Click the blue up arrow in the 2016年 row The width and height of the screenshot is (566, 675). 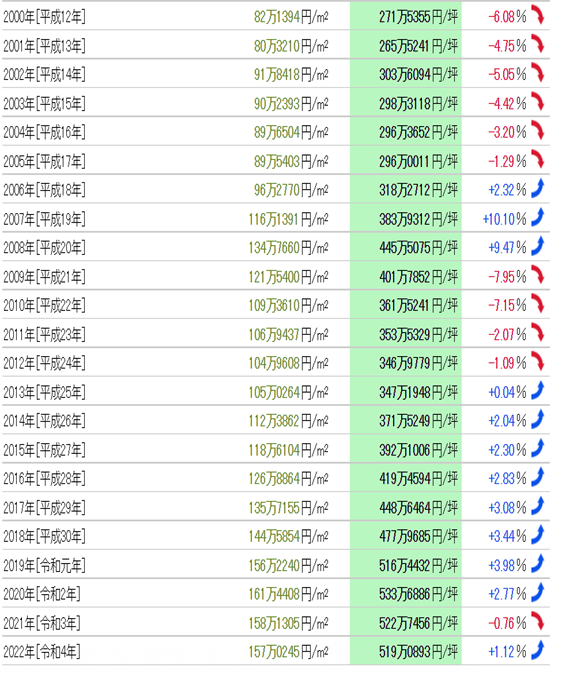(537, 477)
